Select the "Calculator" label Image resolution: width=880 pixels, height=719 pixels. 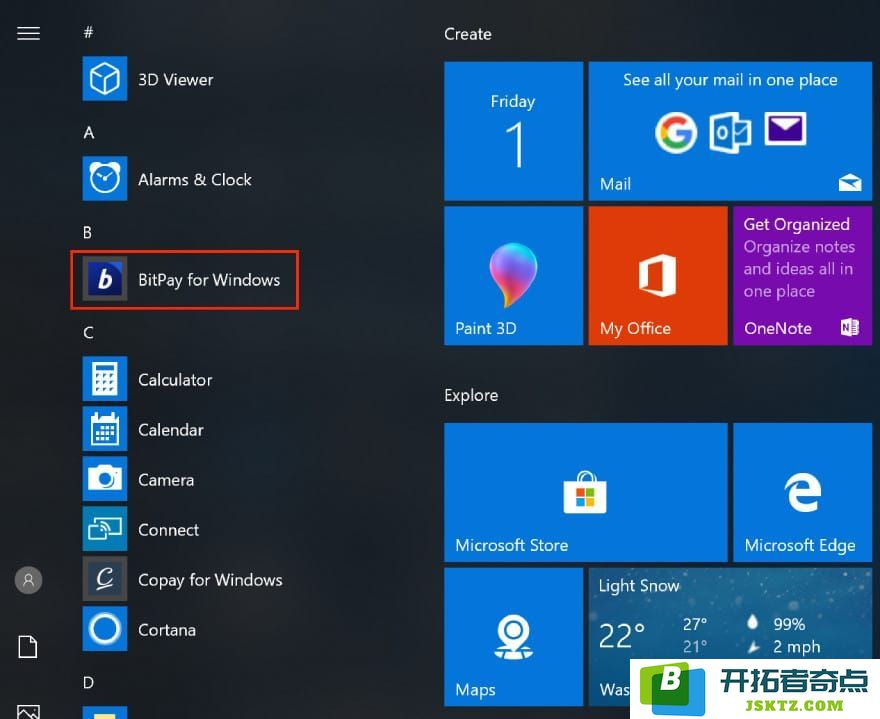(175, 380)
